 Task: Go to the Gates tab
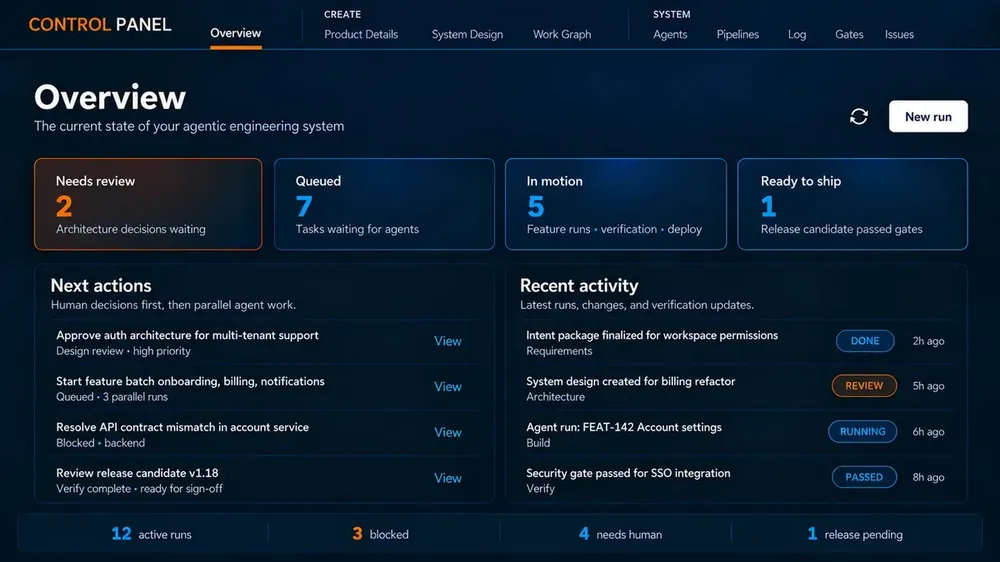[x=849, y=34]
